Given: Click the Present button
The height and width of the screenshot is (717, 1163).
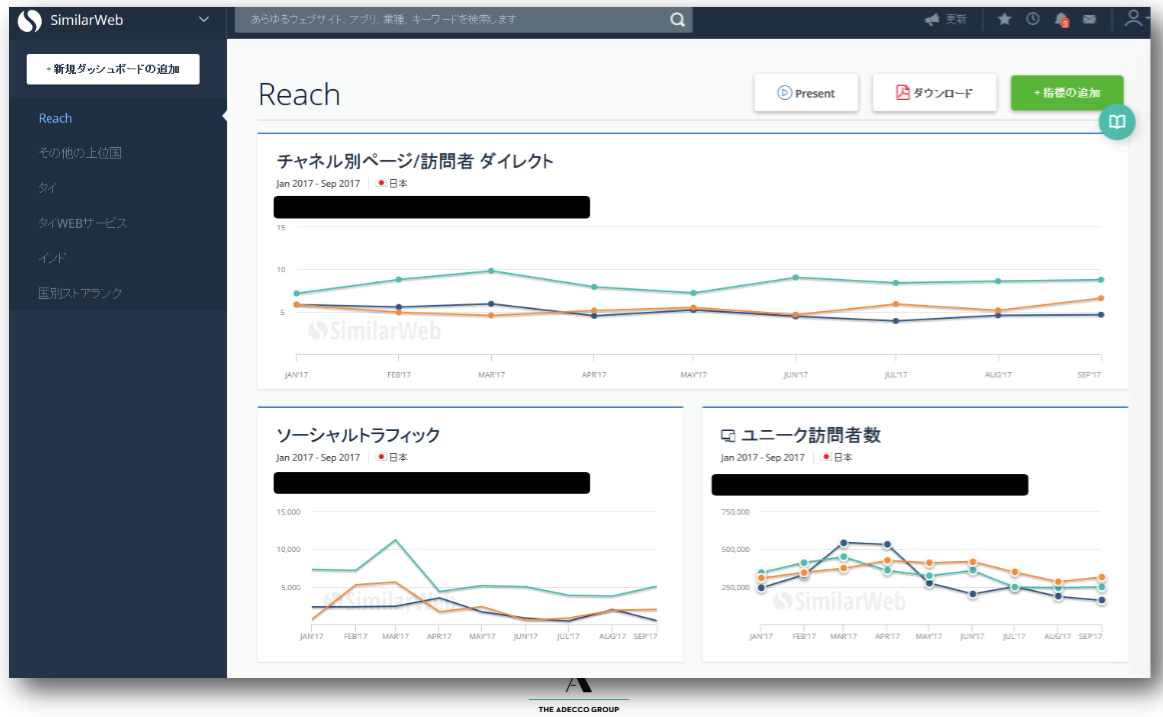Looking at the screenshot, I should tap(806, 93).
